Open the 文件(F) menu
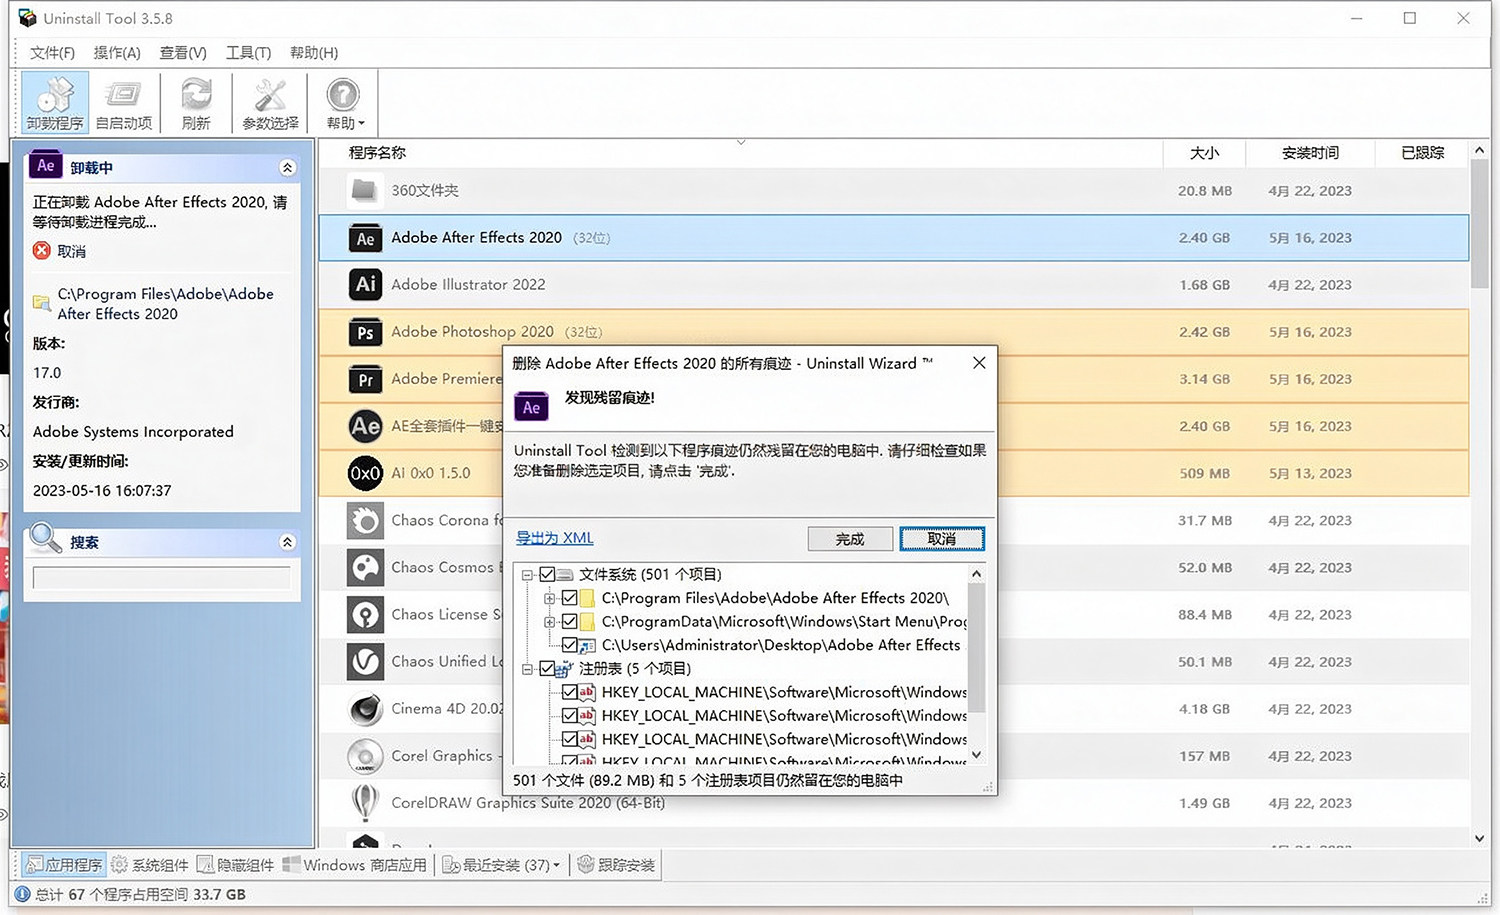The width and height of the screenshot is (1500, 915). click(52, 53)
